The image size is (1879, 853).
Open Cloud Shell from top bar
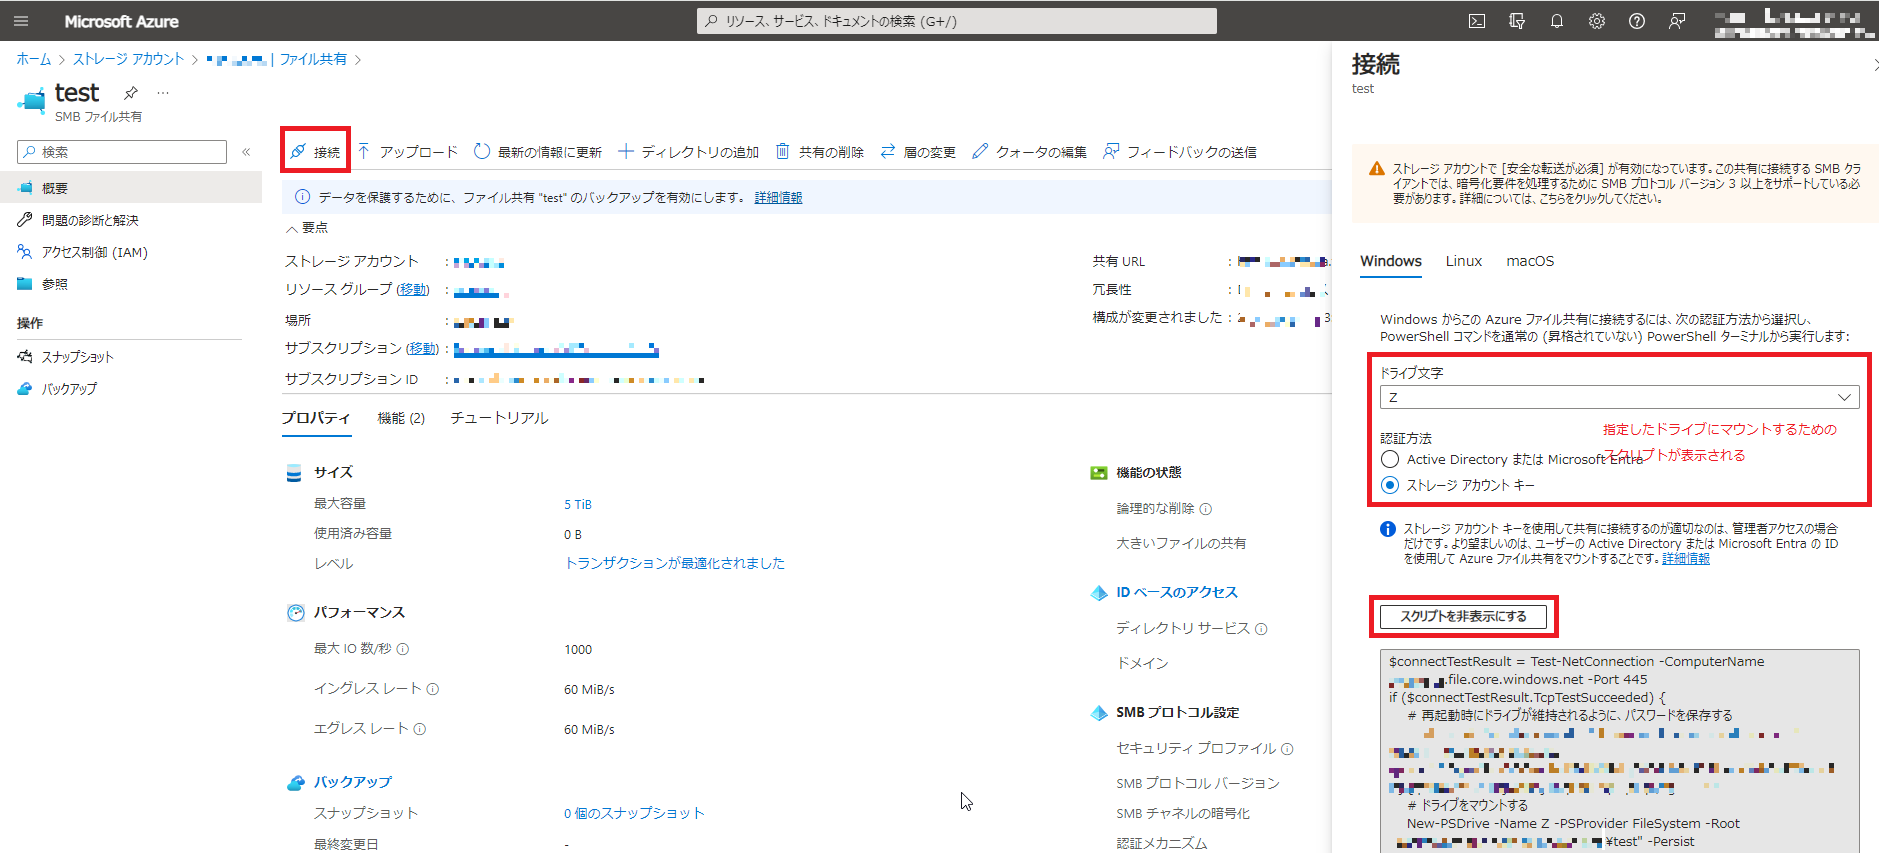pos(1477,21)
